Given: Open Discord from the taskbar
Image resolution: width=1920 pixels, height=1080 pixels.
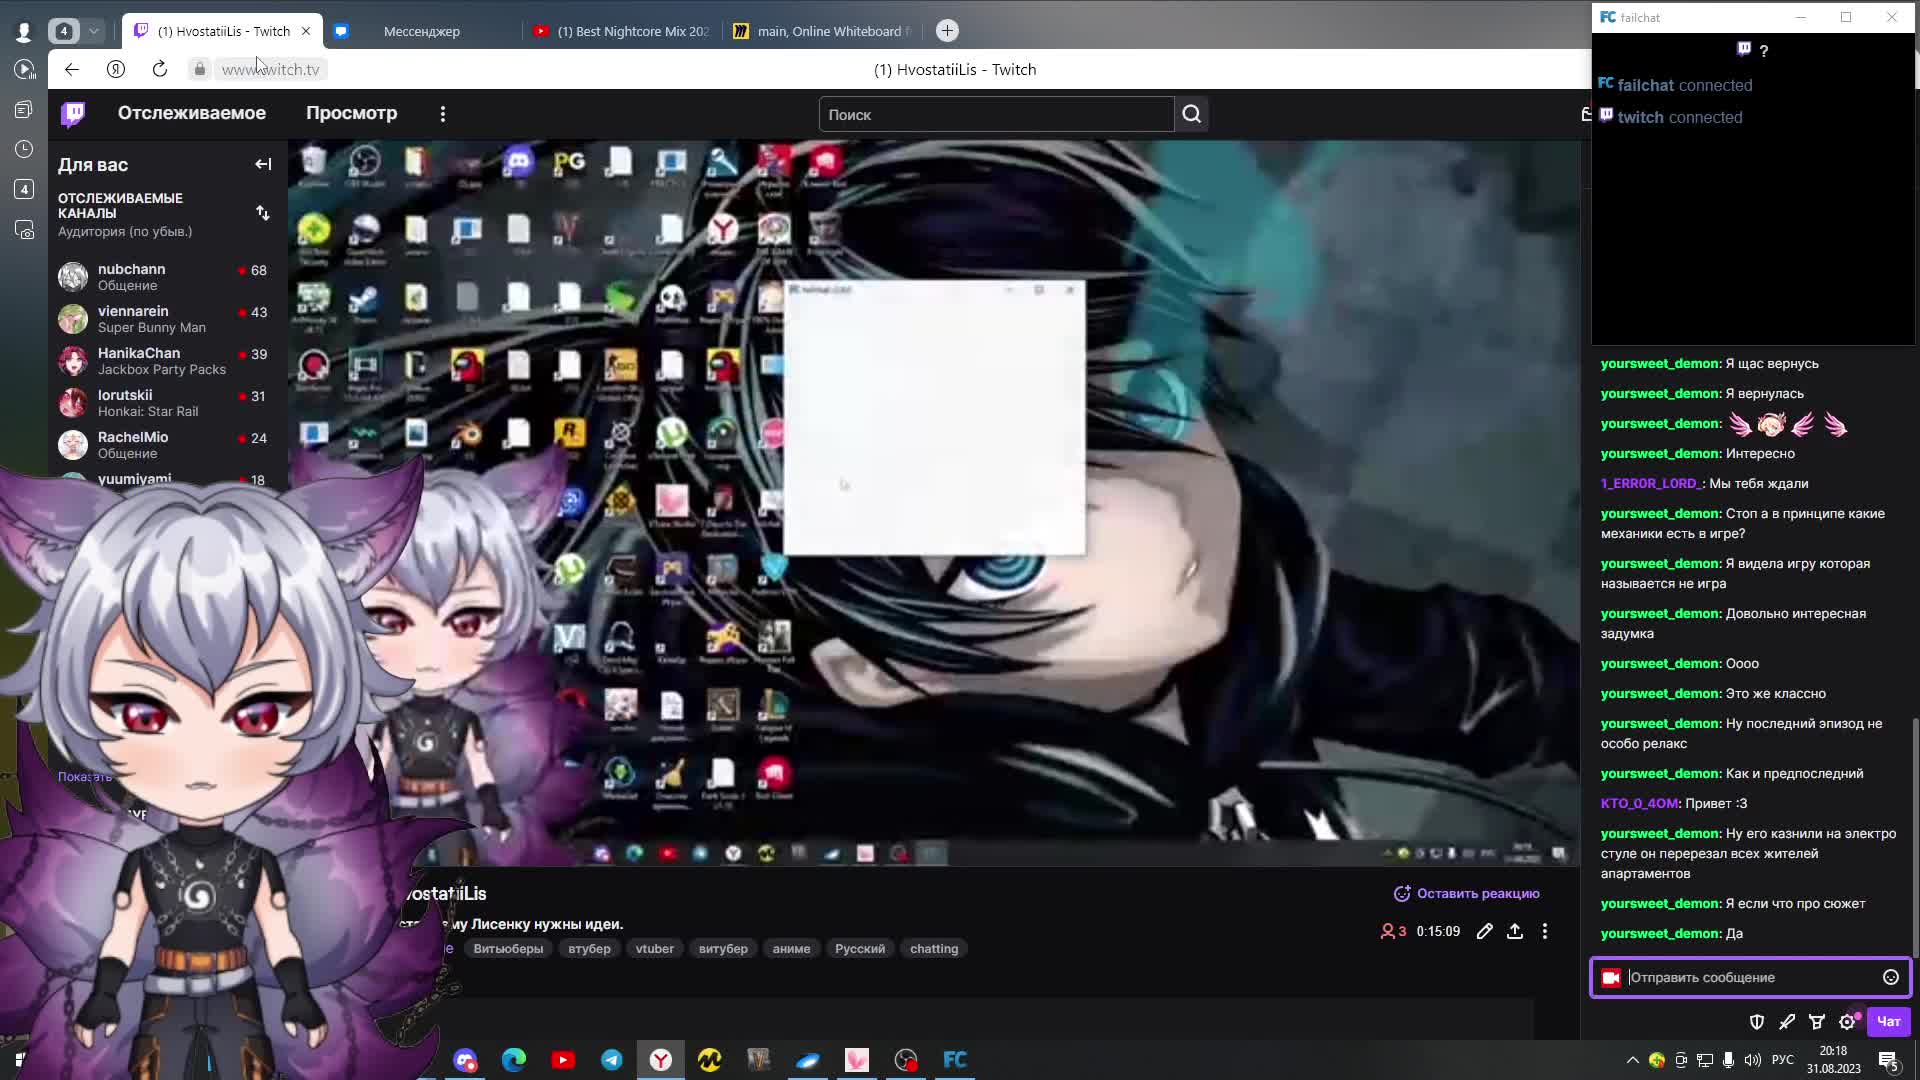Looking at the screenshot, I should [x=465, y=1060].
